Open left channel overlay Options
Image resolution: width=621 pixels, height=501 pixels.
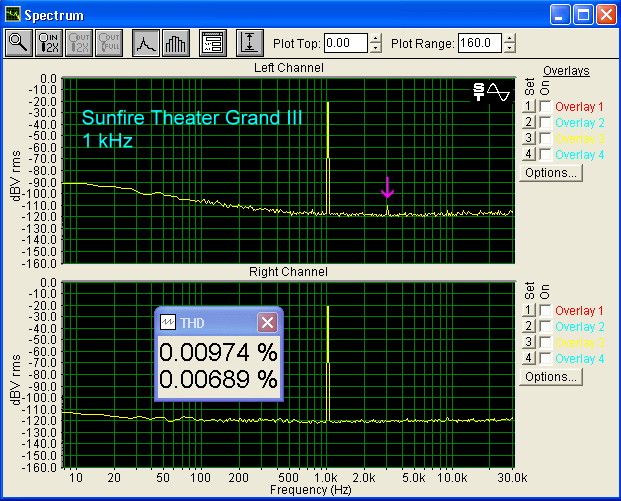(551, 173)
